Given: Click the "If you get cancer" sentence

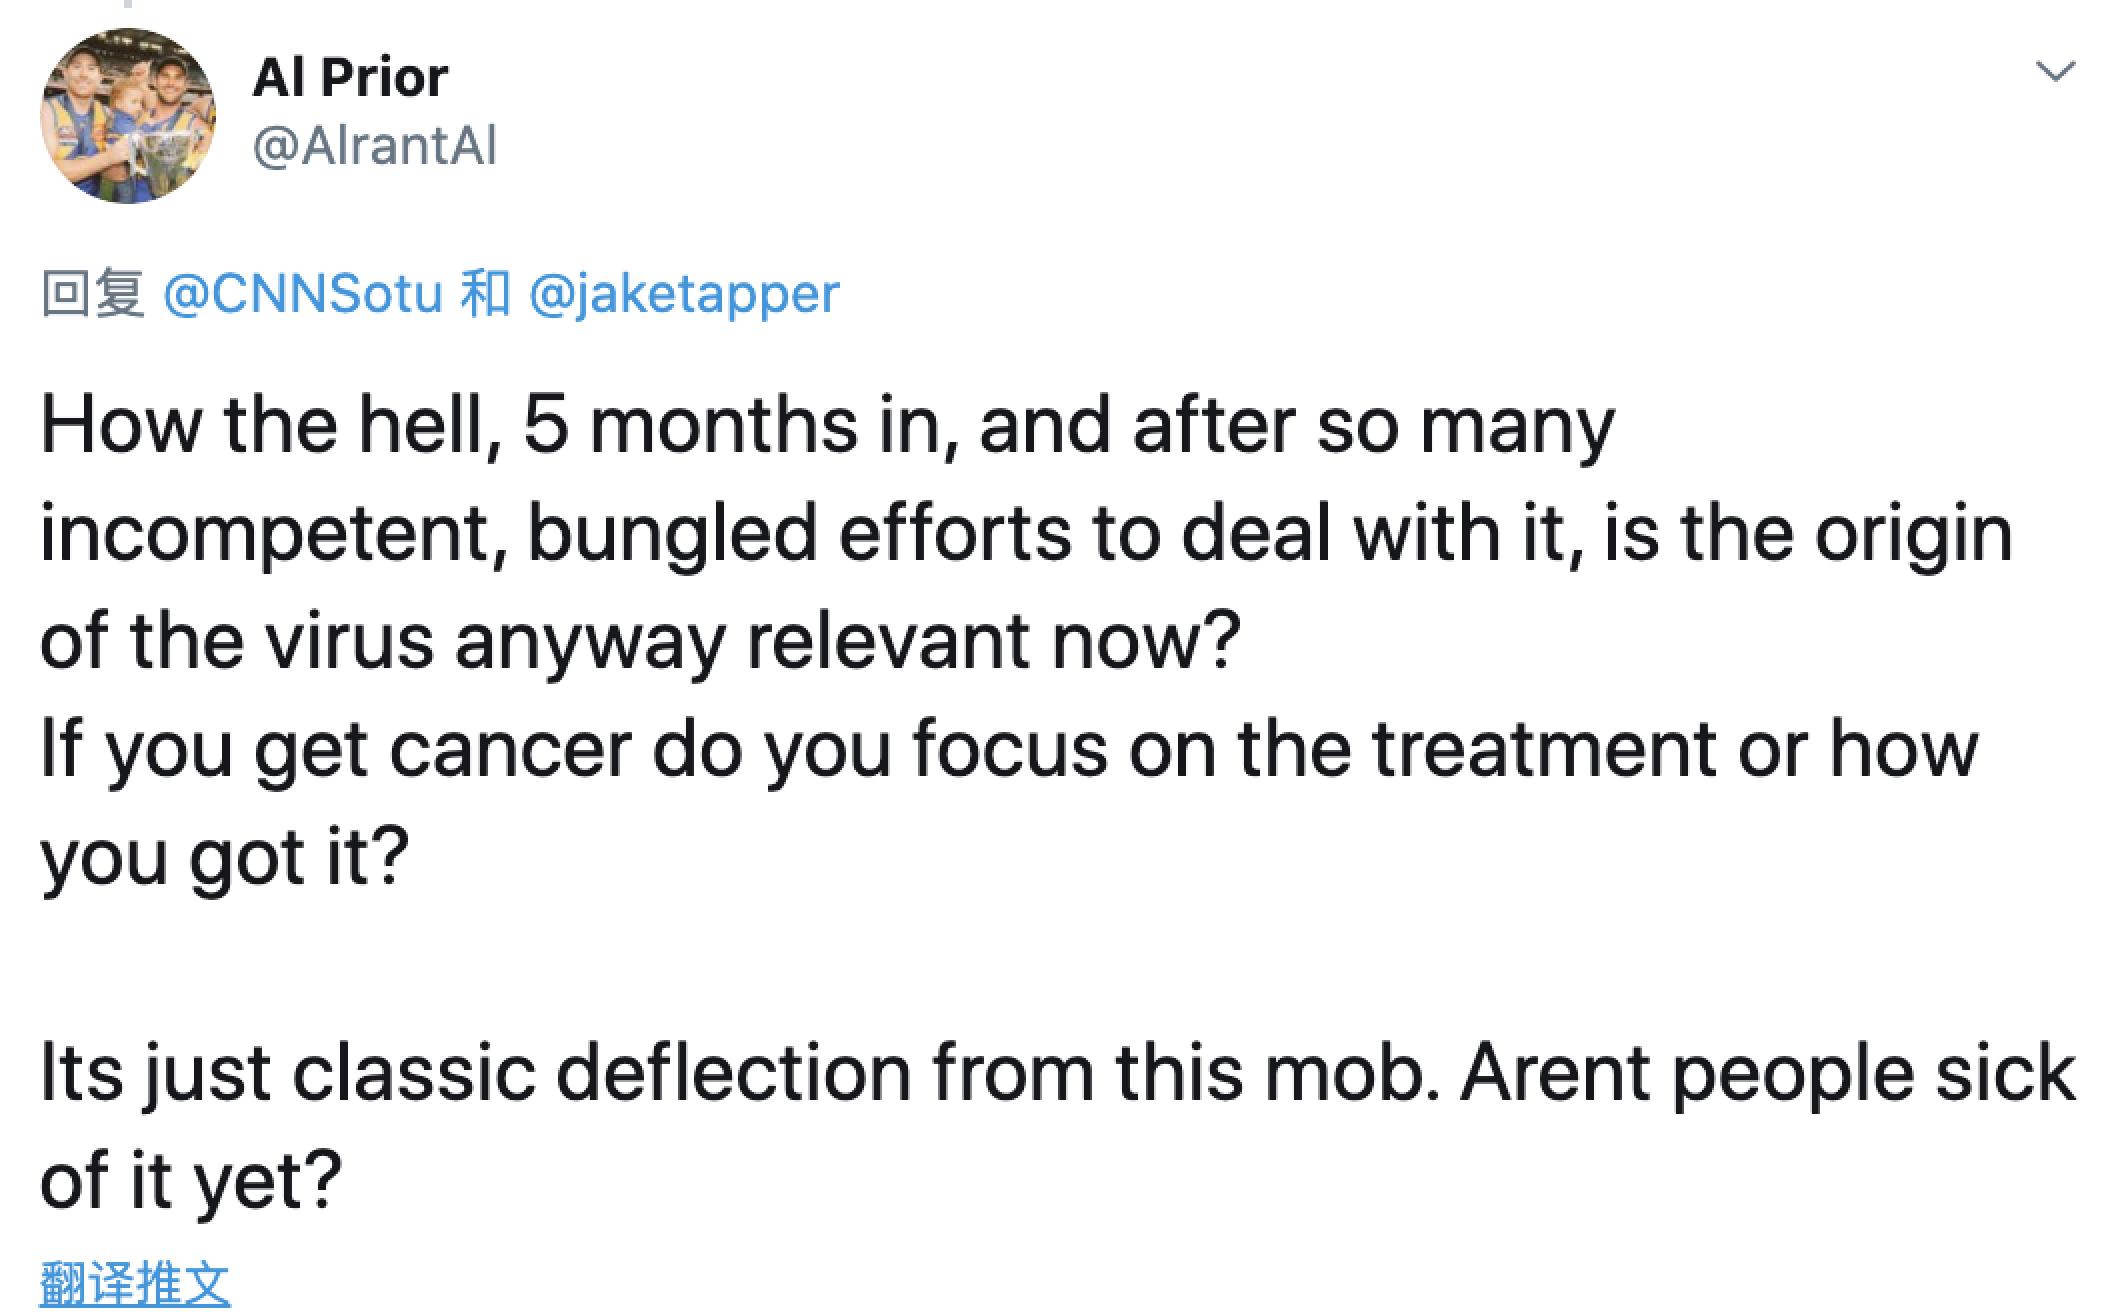Looking at the screenshot, I should tap(1009, 750).
